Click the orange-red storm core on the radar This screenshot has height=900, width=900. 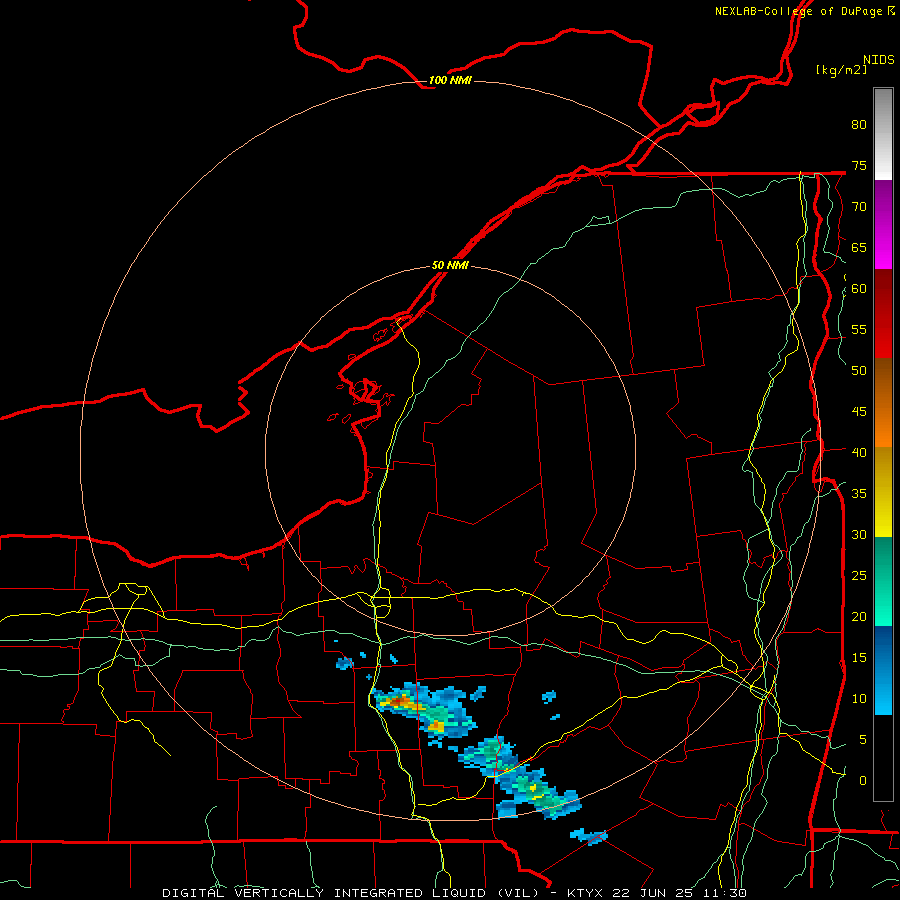click(x=397, y=702)
